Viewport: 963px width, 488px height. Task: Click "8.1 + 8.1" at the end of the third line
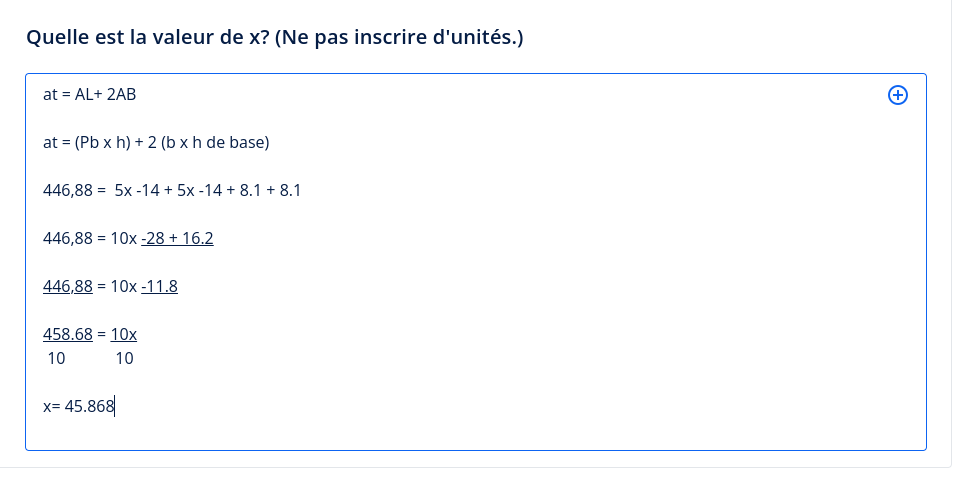(x=264, y=190)
